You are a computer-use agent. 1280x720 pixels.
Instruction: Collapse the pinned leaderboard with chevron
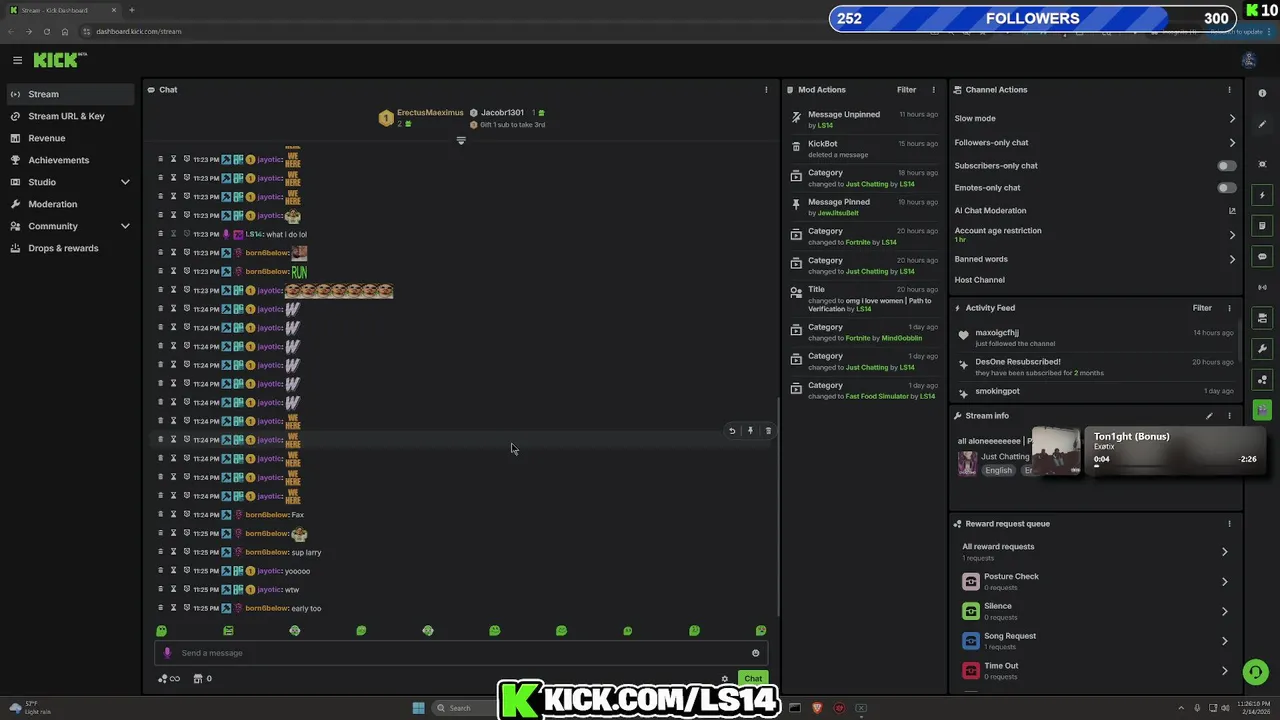[461, 140]
